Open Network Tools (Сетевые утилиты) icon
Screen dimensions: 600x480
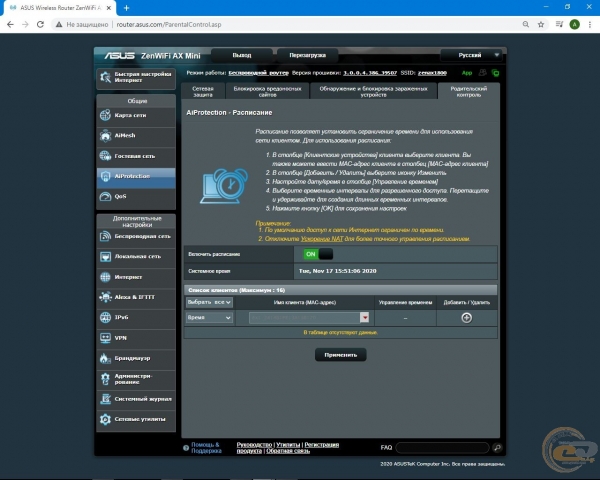click(x=105, y=419)
